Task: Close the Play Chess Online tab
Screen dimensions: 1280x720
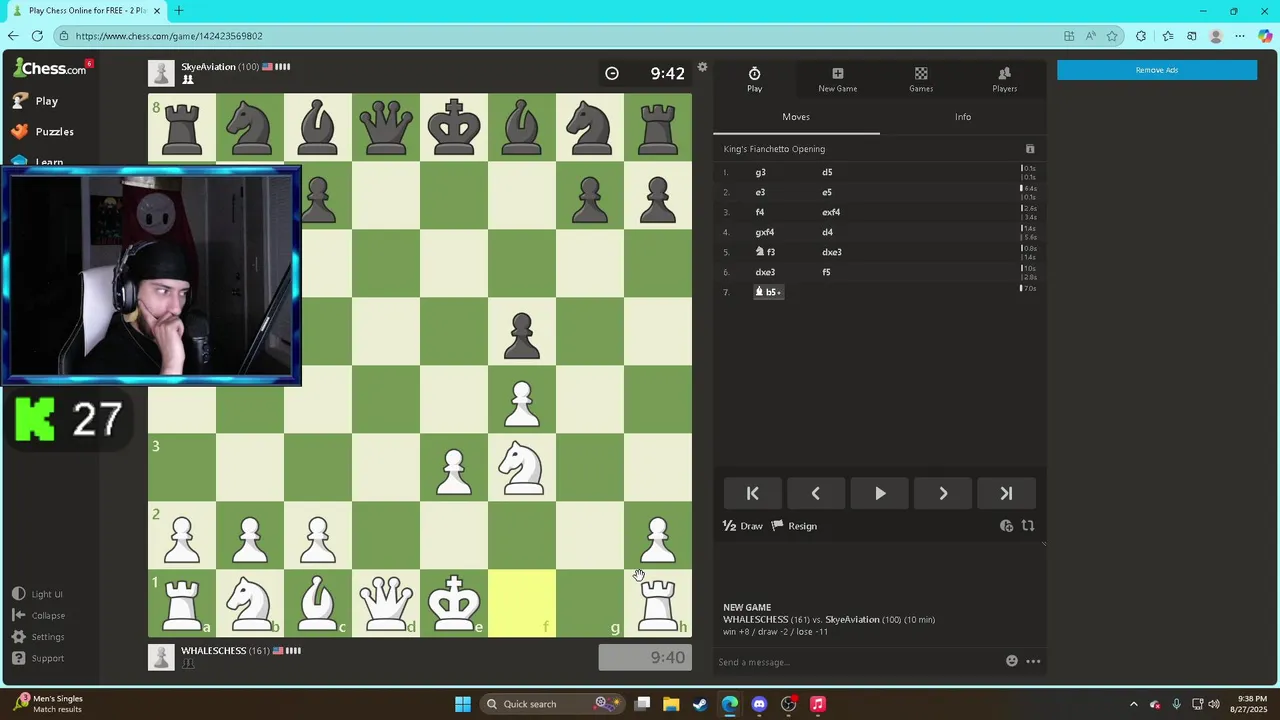Action: tap(157, 11)
